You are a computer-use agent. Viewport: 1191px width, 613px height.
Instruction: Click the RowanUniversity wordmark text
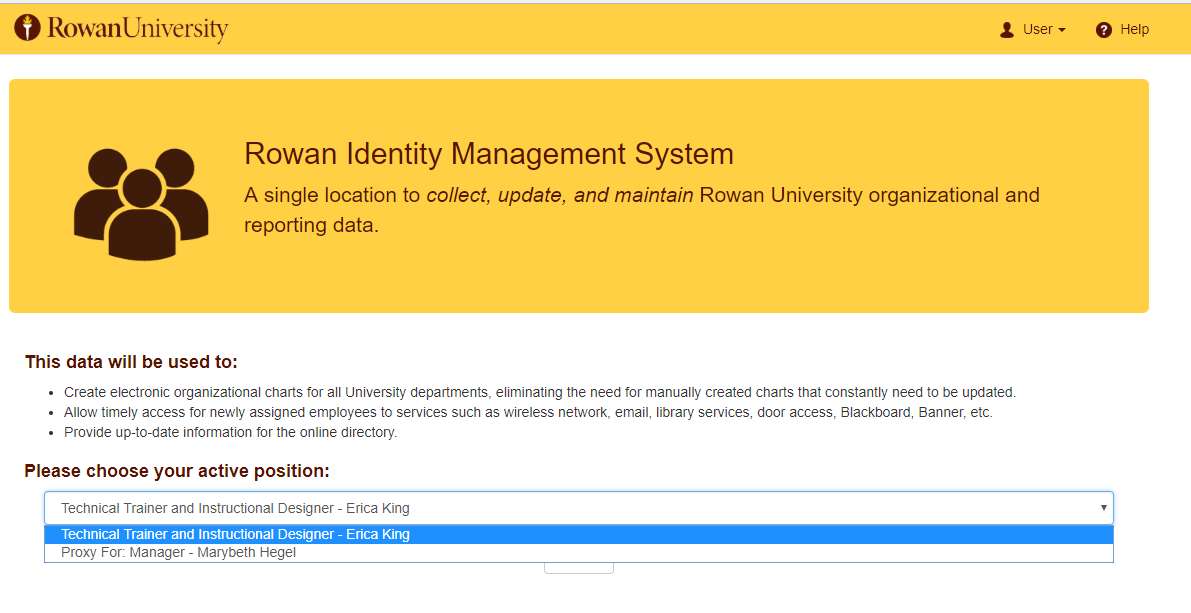137,29
